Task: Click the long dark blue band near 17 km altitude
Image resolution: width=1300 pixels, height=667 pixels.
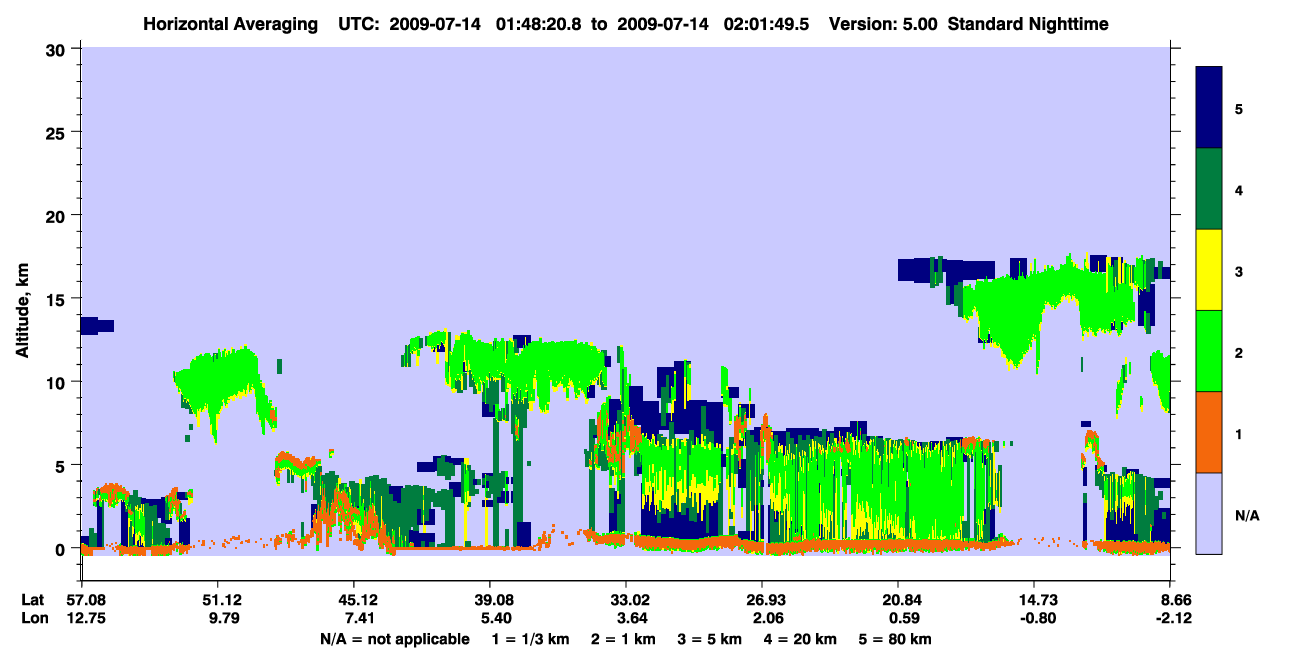Action: [x=946, y=269]
